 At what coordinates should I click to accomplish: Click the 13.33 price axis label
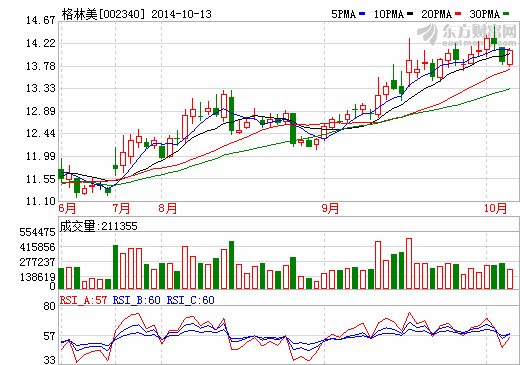[40, 88]
